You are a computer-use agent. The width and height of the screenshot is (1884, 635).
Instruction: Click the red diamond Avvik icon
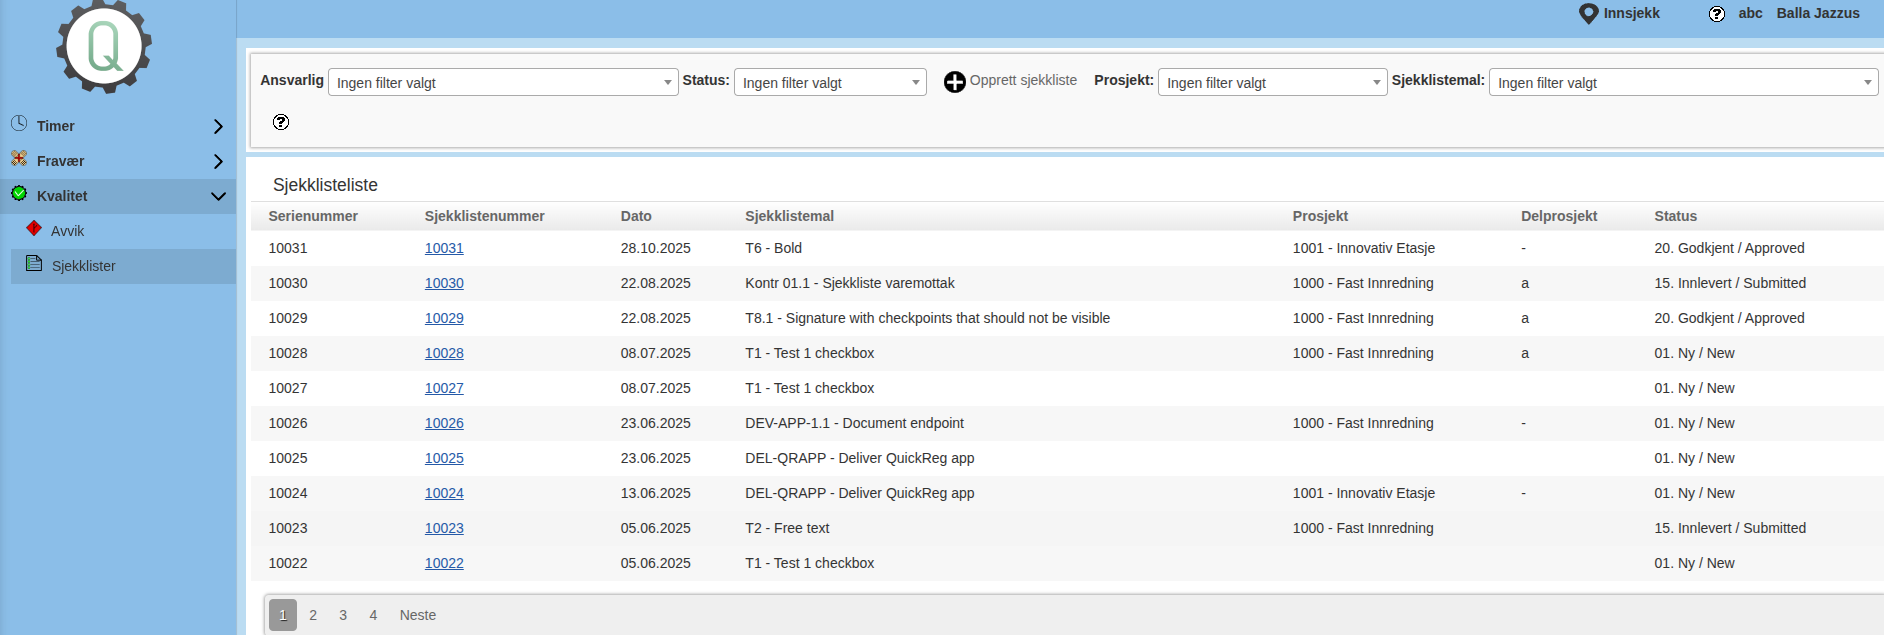pos(34,229)
